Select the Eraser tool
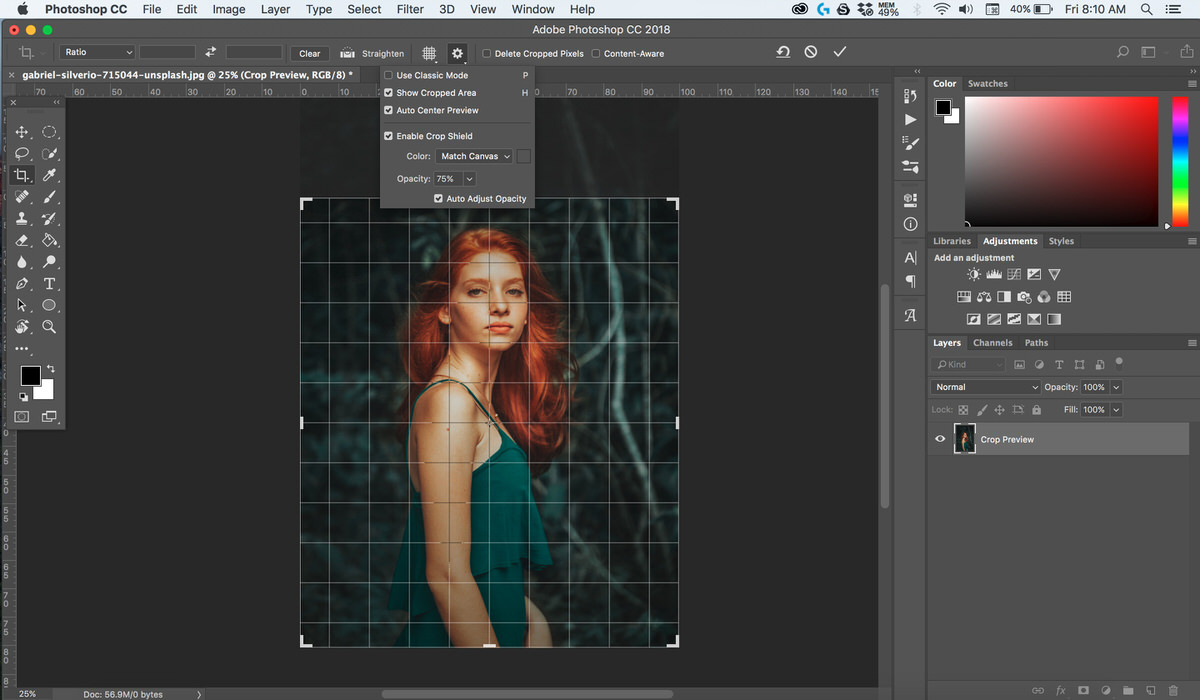 coord(22,241)
